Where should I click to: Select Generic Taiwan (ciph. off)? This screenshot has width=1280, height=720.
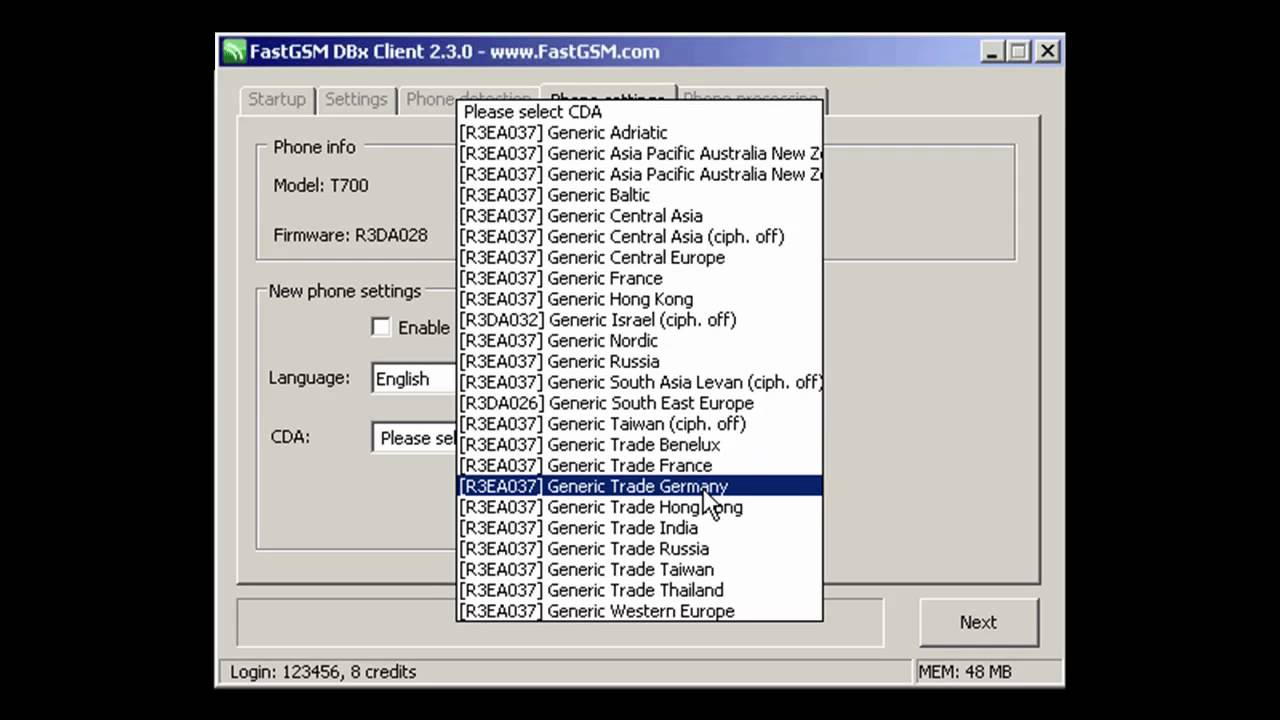(640, 424)
